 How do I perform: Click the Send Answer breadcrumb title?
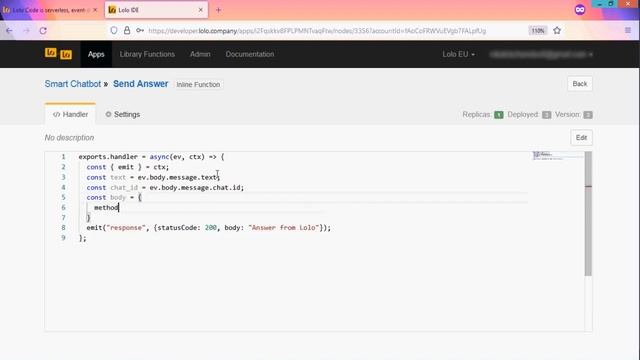pyautogui.click(x=140, y=84)
